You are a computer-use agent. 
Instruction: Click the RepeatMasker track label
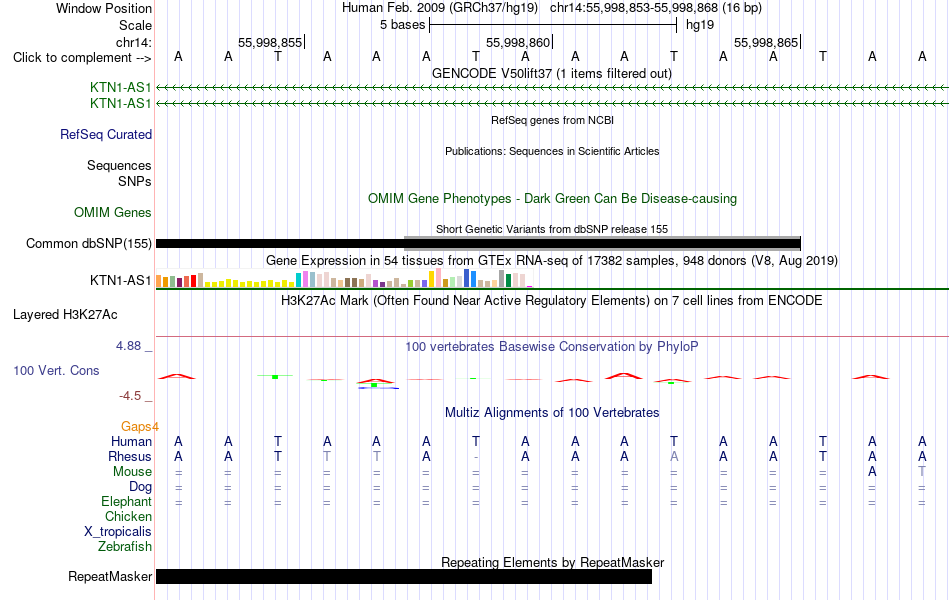pyautogui.click(x=110, y=576)
